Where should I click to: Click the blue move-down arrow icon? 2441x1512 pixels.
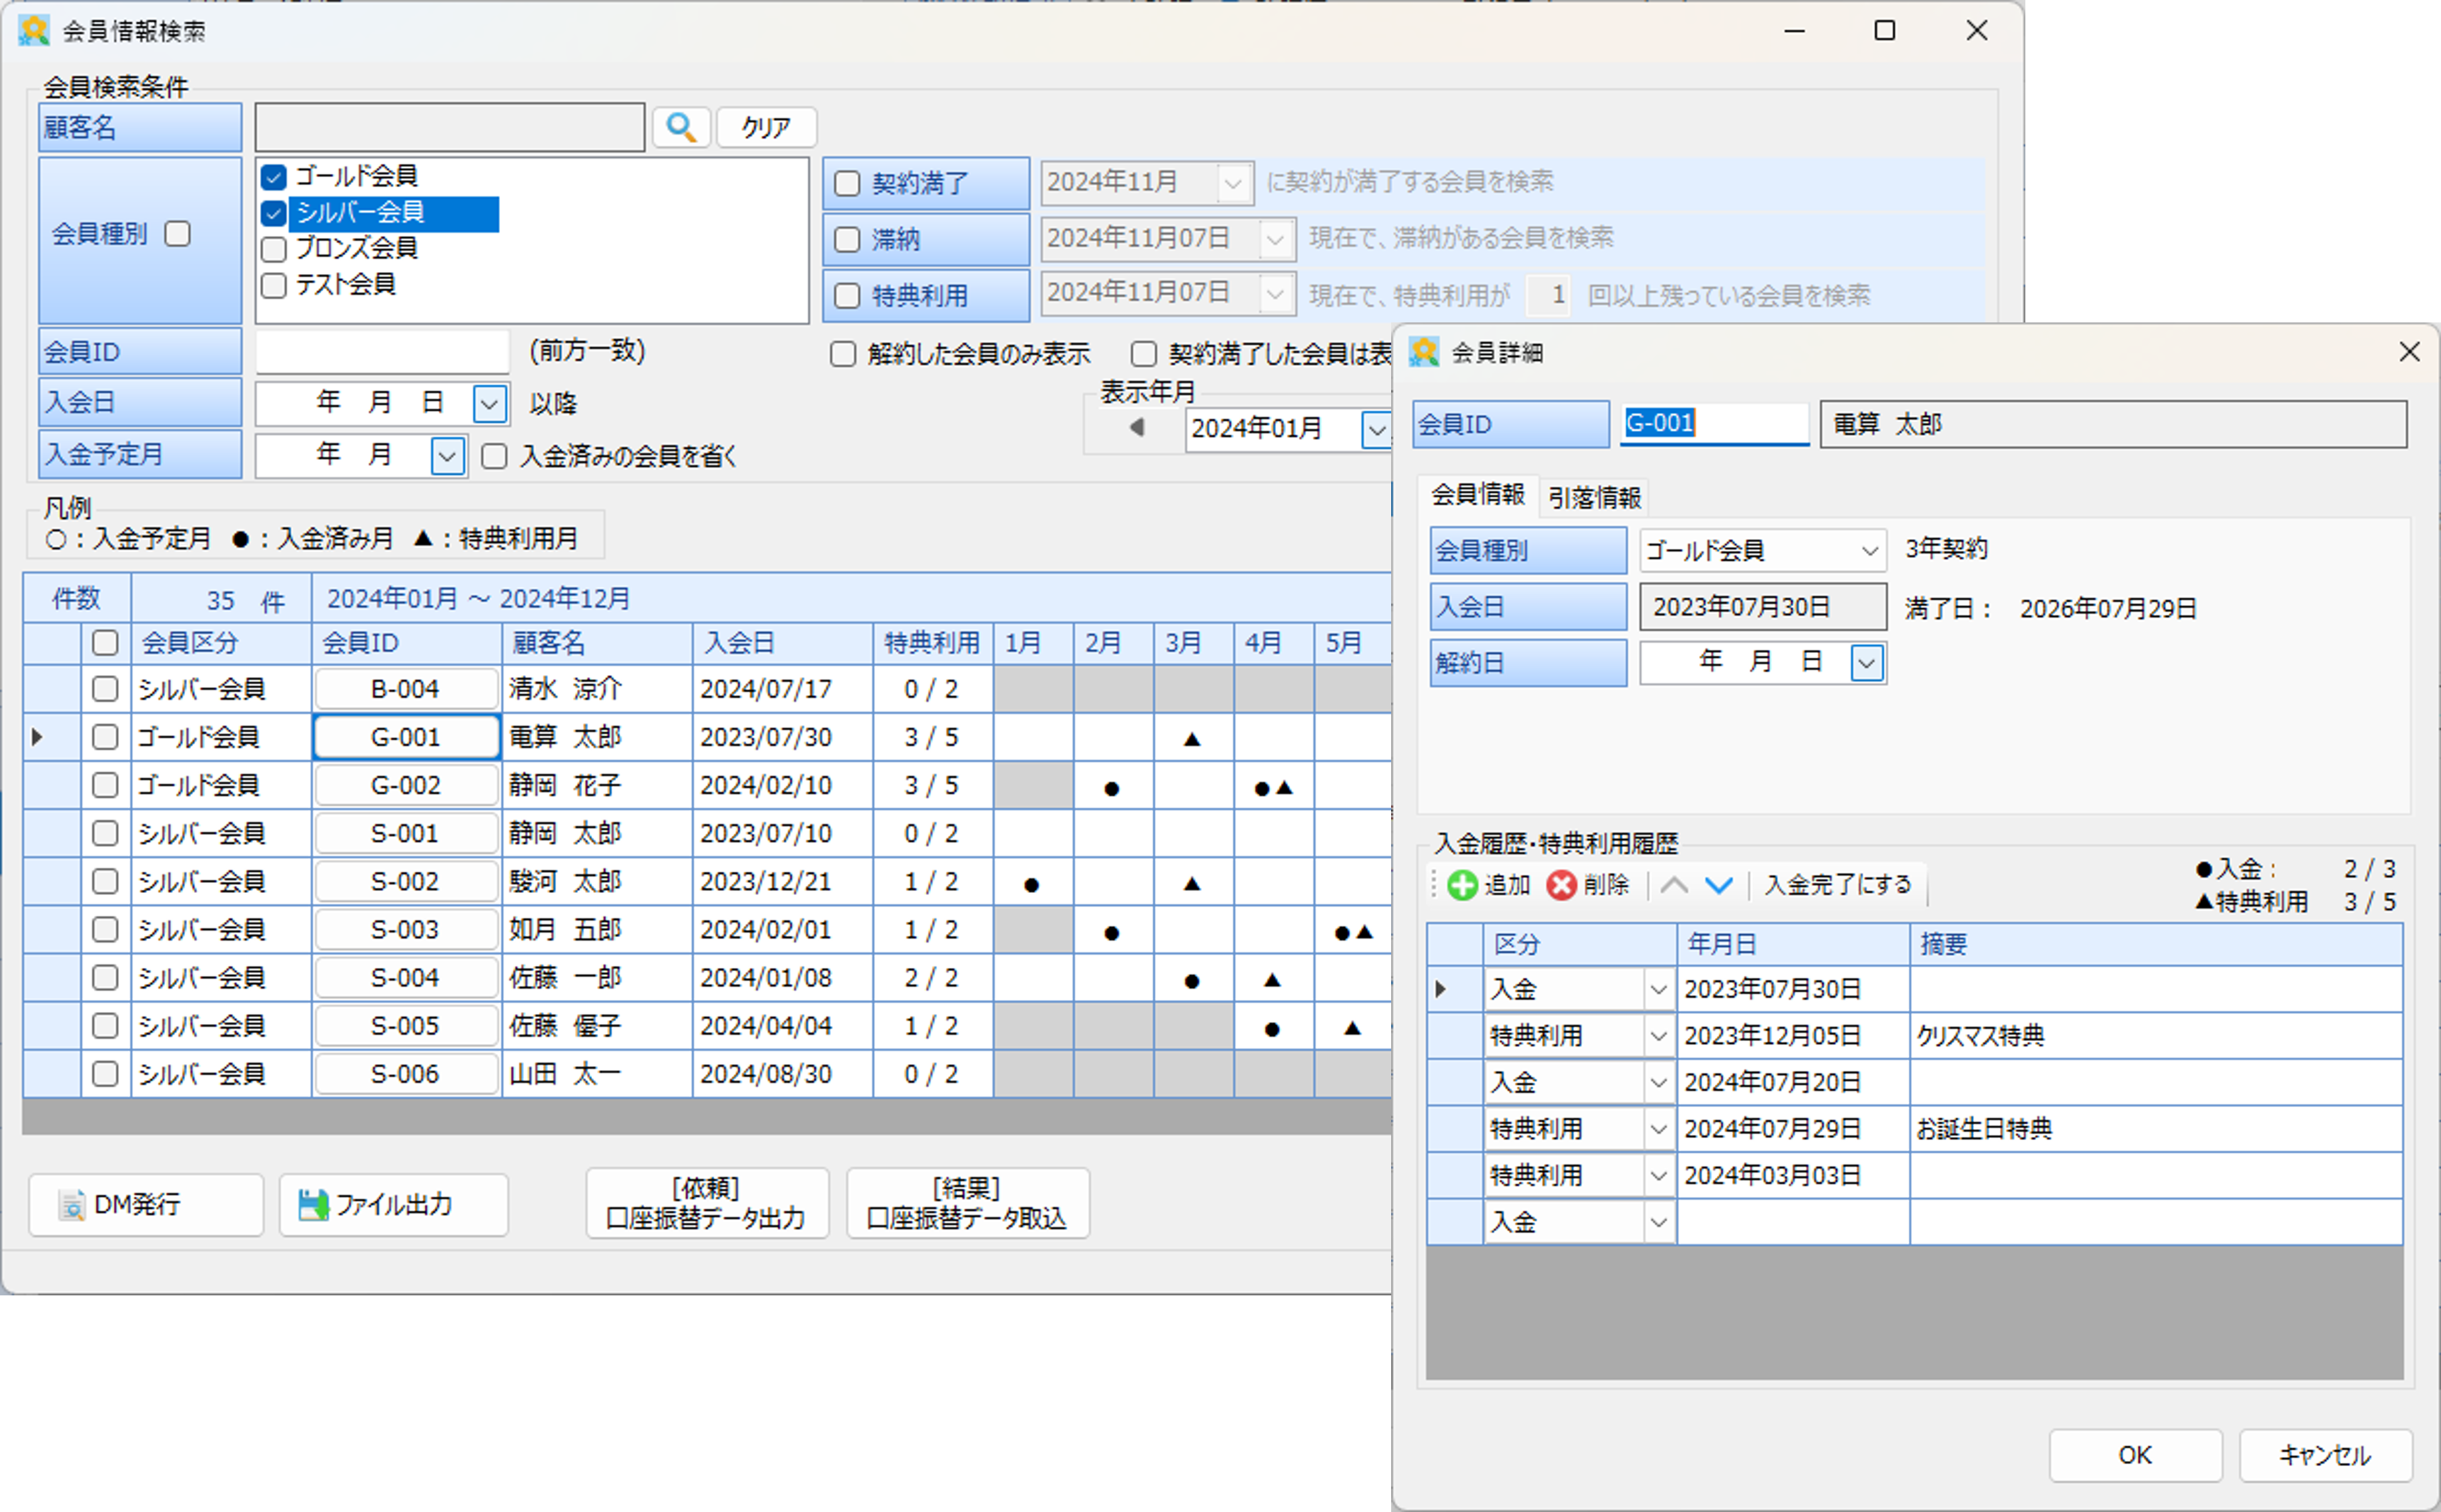(1719, 885)
